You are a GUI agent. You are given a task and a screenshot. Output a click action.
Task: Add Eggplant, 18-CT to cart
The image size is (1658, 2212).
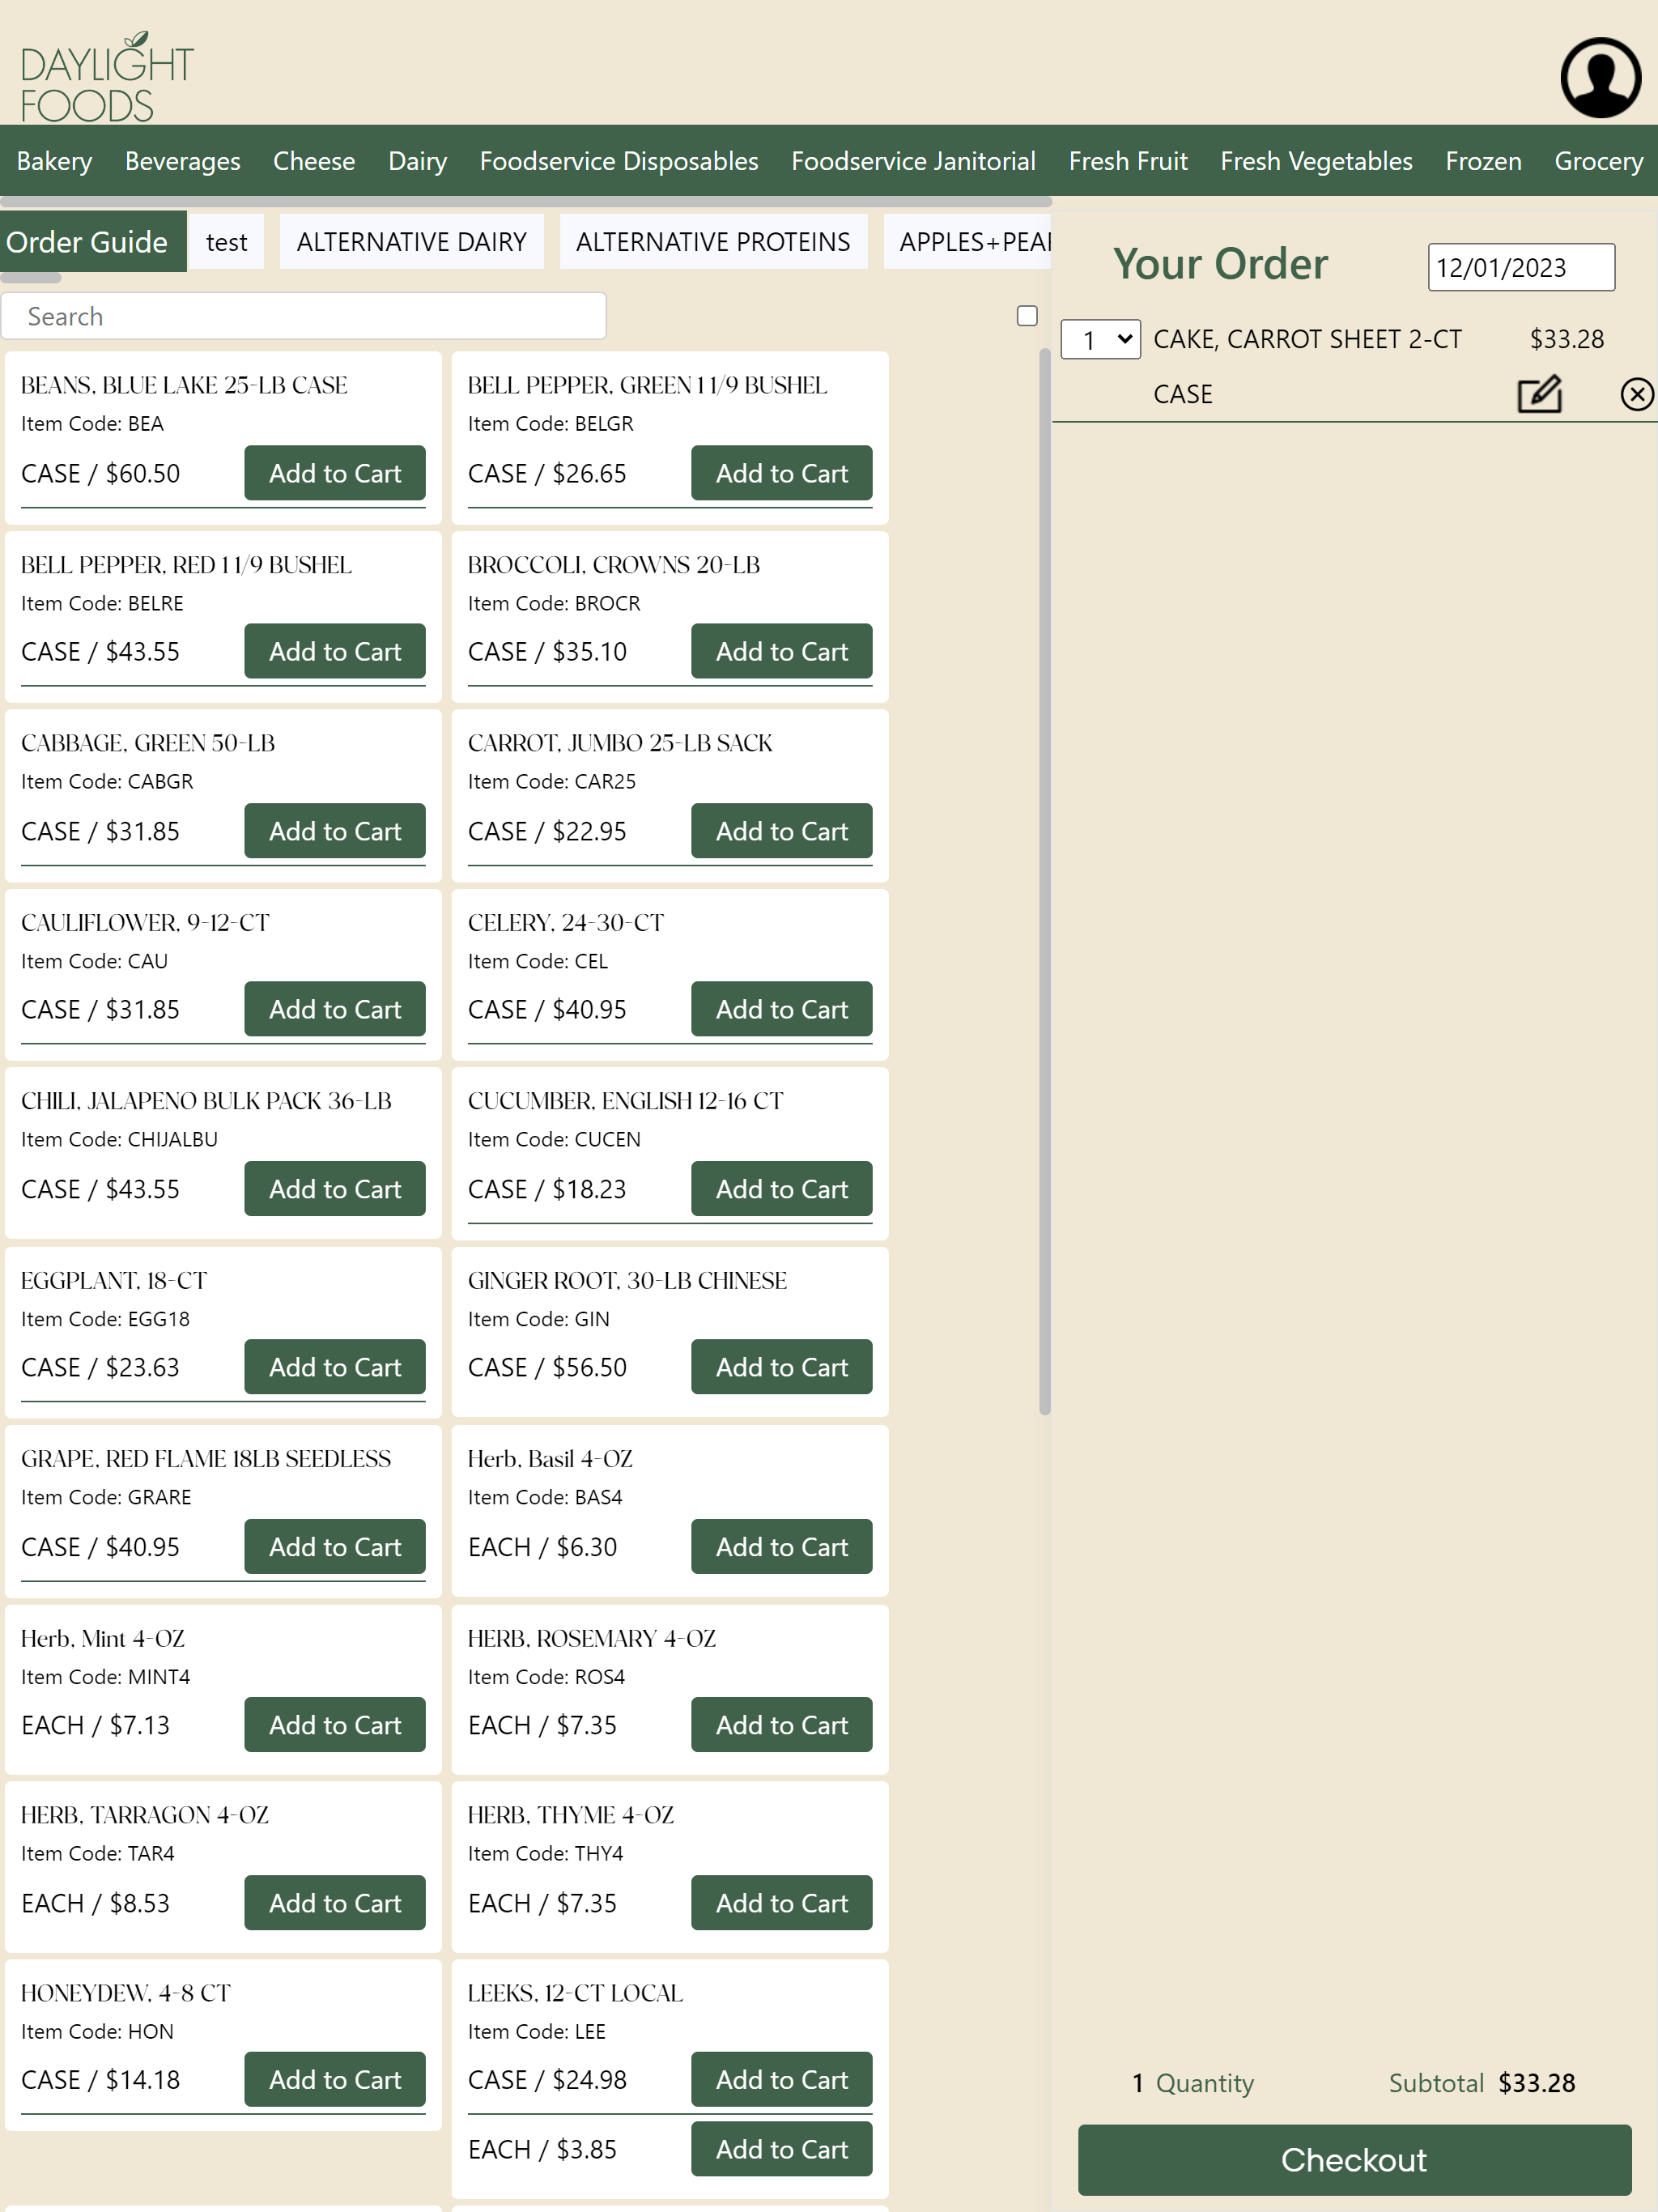(x=335, y=1367)
